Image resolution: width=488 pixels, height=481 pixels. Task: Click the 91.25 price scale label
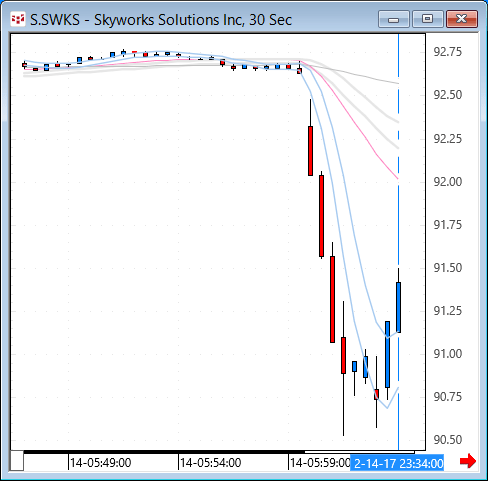click(x=448, y=311)
